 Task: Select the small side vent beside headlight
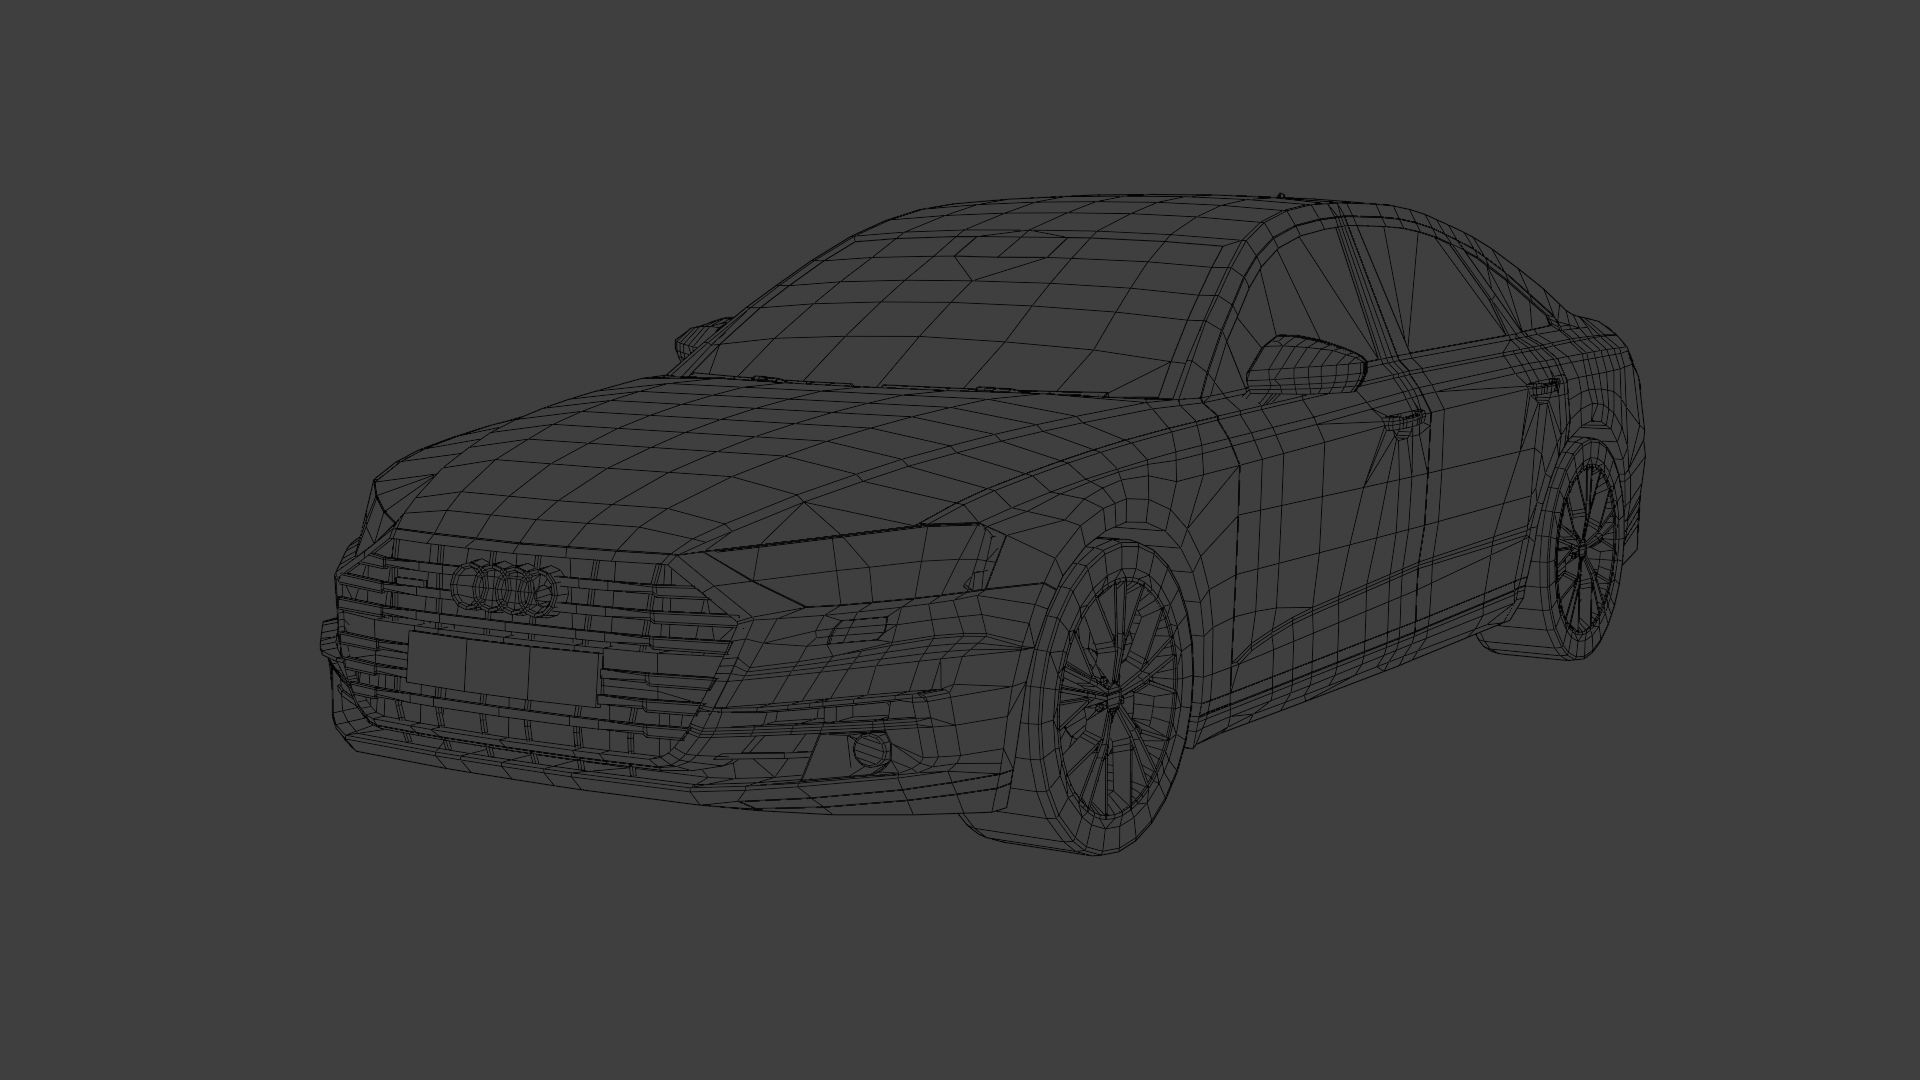pyautogui.click(x=858, y=630)
